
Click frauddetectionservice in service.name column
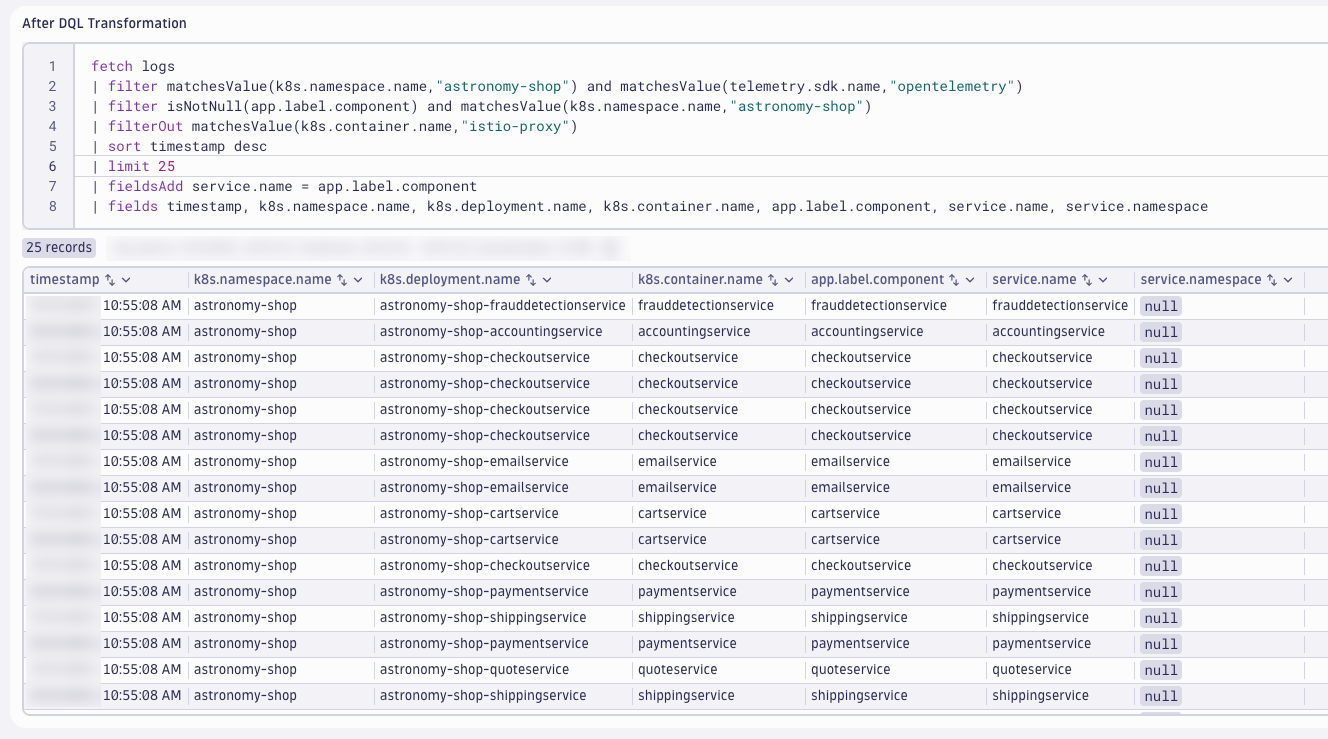pos(1060,305)
